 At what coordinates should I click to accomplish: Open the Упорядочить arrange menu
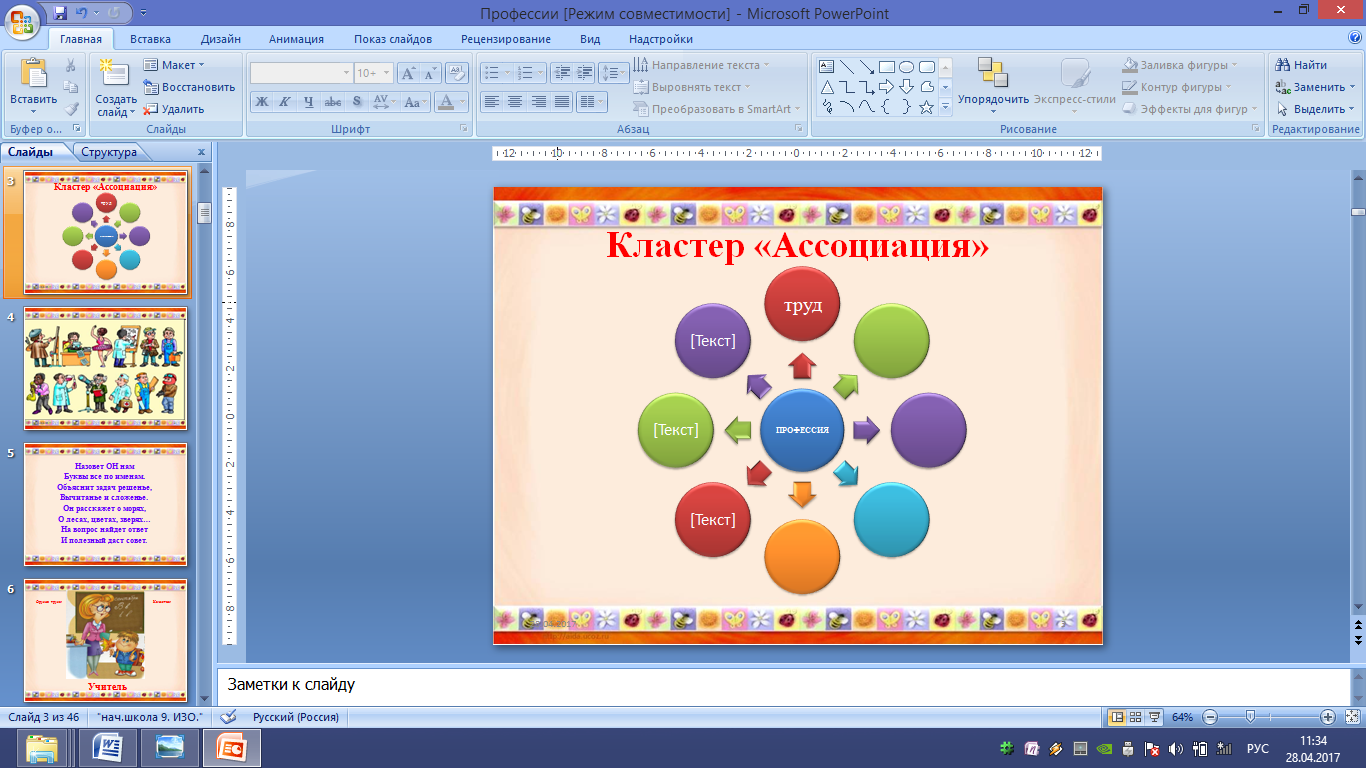point(993,85)
